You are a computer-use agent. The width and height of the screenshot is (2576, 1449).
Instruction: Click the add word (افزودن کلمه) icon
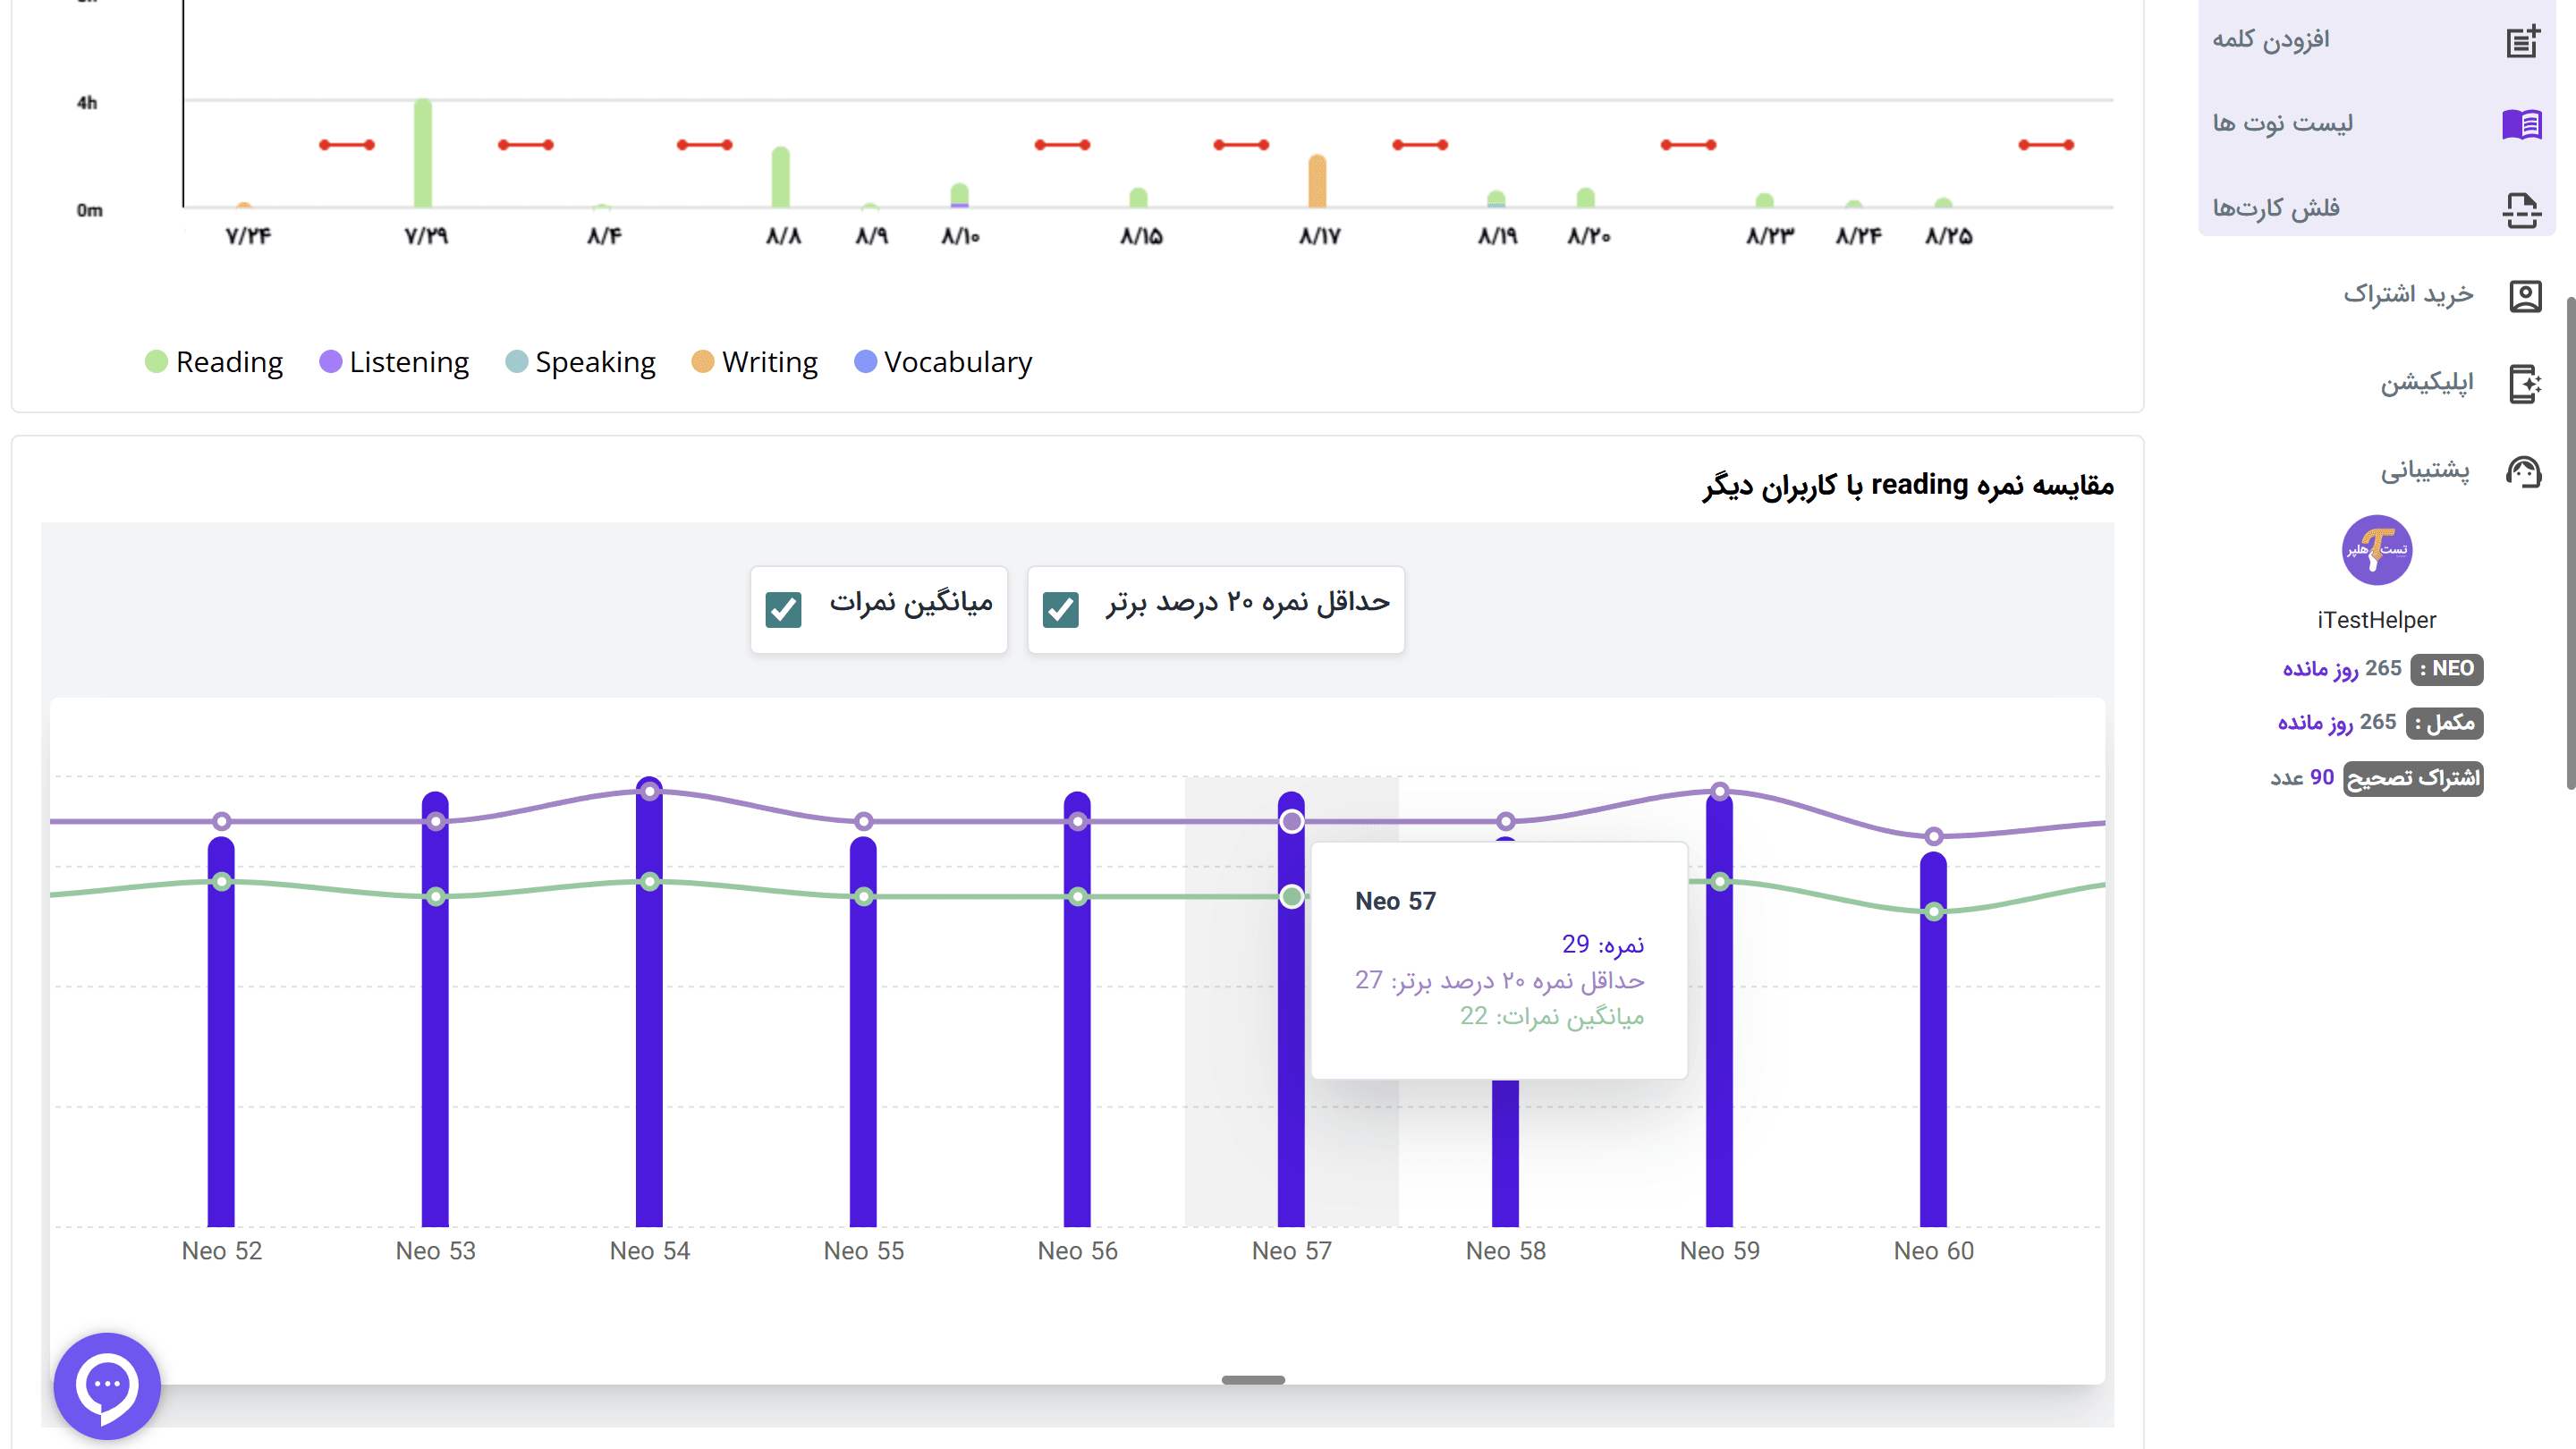point(2524,40)
